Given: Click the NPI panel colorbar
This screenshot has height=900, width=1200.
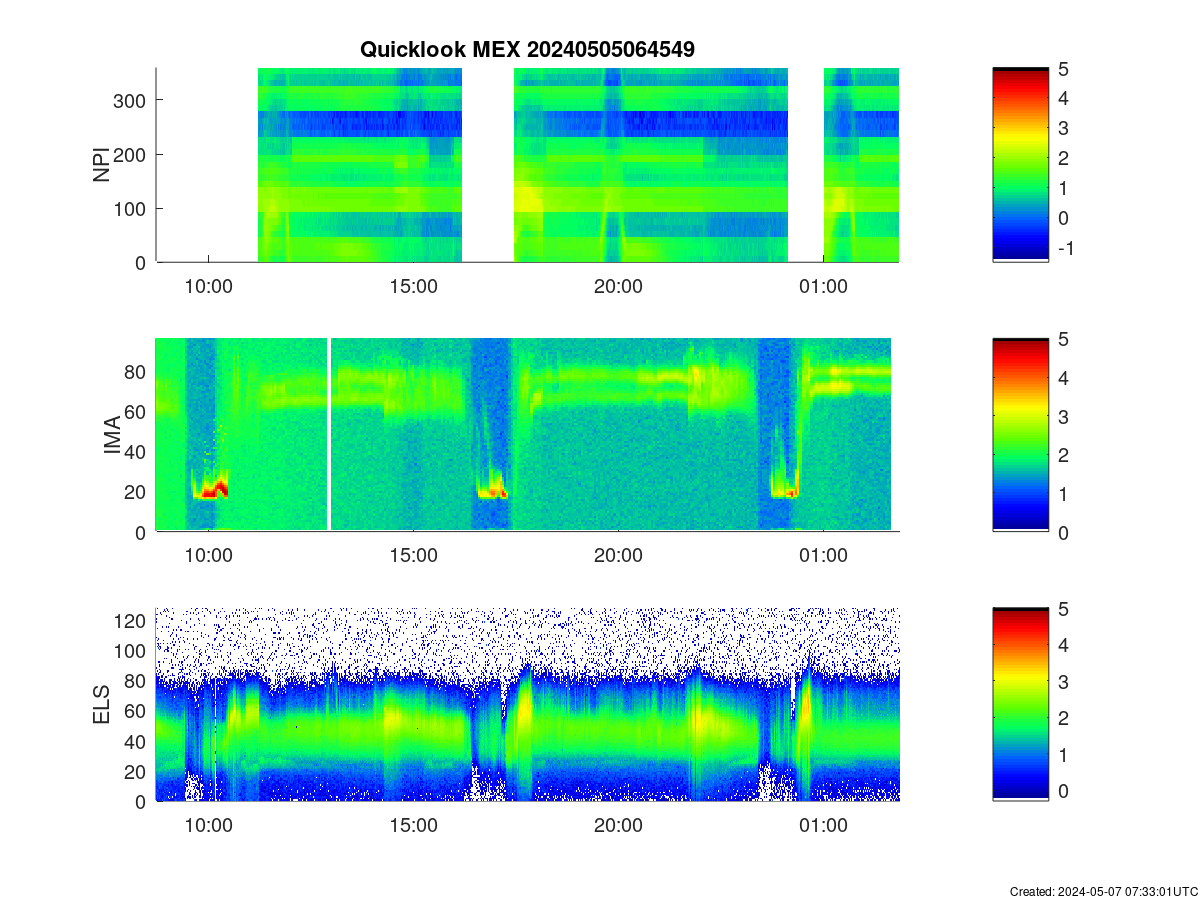Looking at the screenshot, I should point(1020,165).
